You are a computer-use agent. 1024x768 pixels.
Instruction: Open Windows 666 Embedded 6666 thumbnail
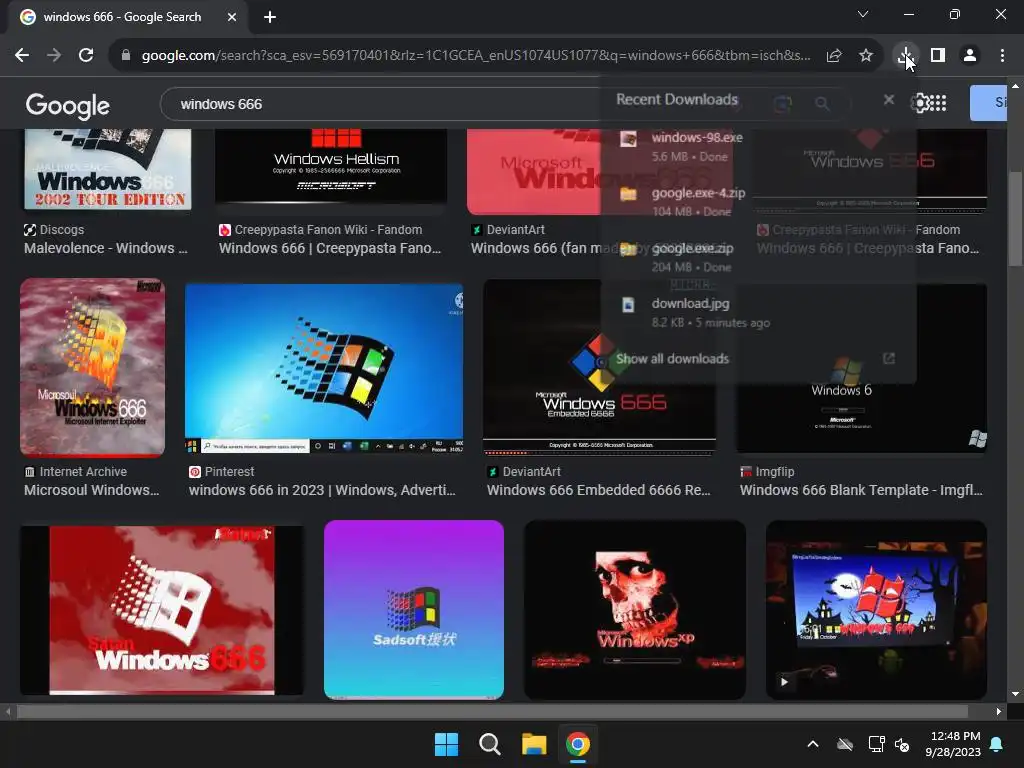(600, 368)
